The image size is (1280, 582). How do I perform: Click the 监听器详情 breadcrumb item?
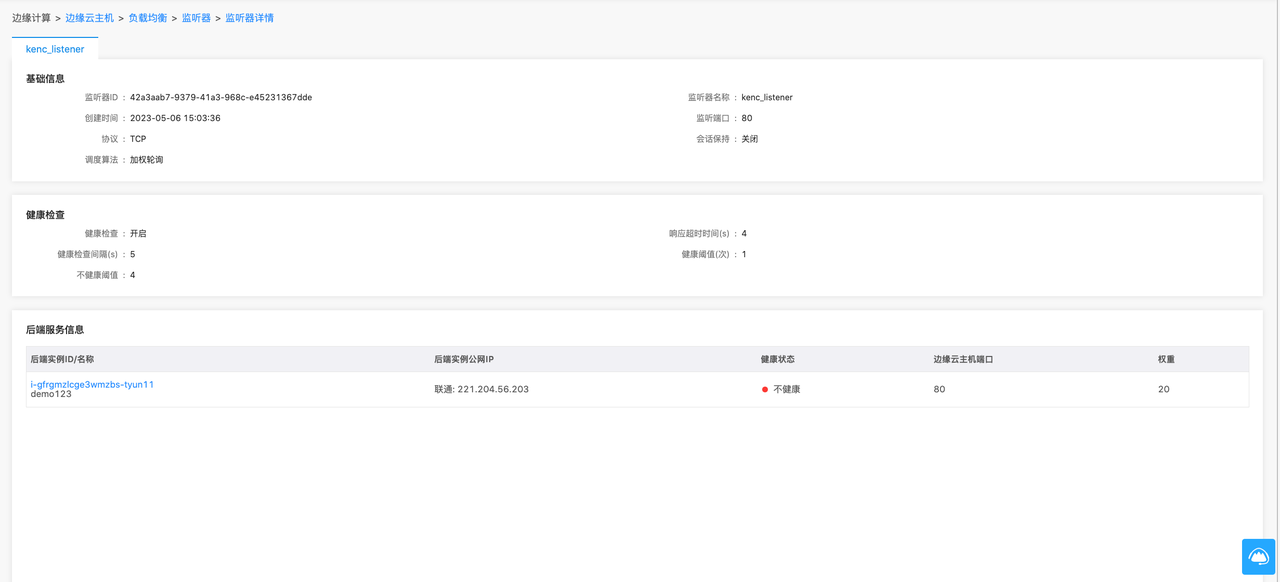[x=249, y=18]
